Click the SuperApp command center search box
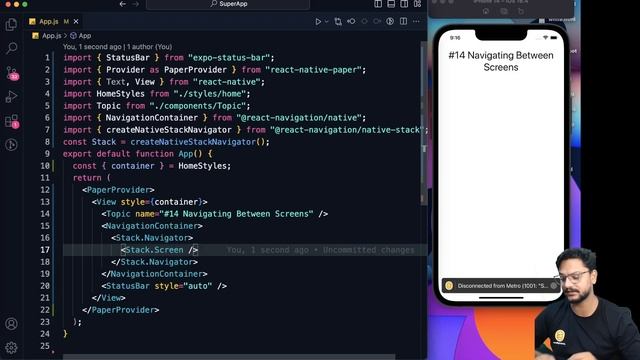Viewport: 640px width, 360px height. [x=228, y=4]
